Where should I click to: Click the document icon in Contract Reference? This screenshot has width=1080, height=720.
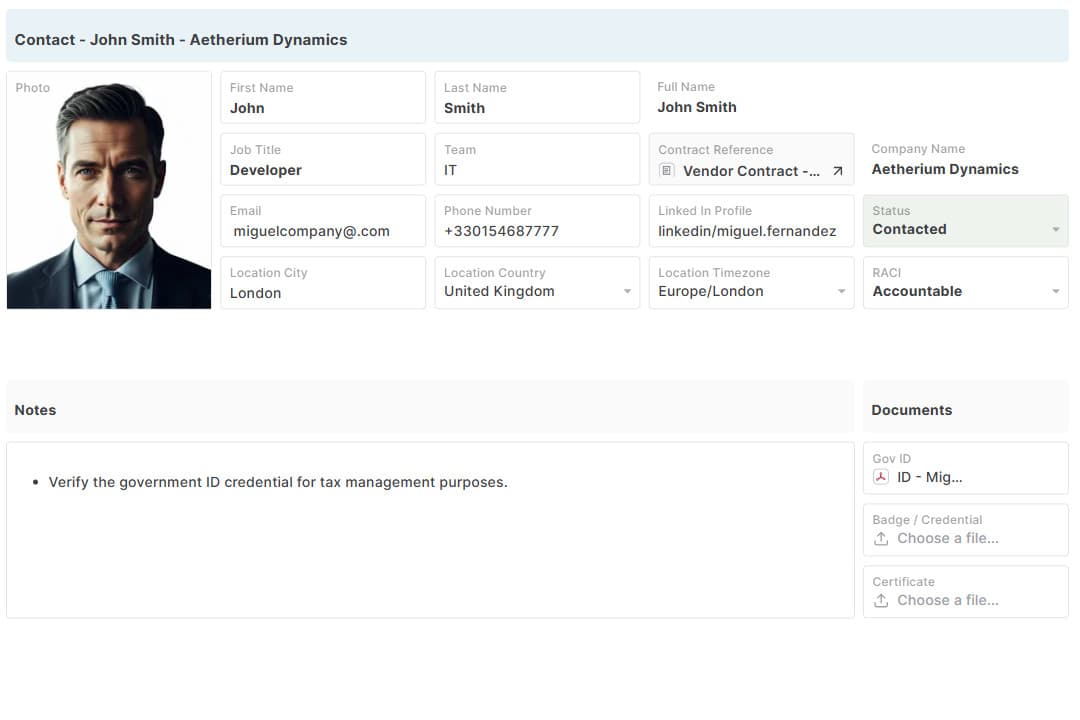(x=667, y=171)
